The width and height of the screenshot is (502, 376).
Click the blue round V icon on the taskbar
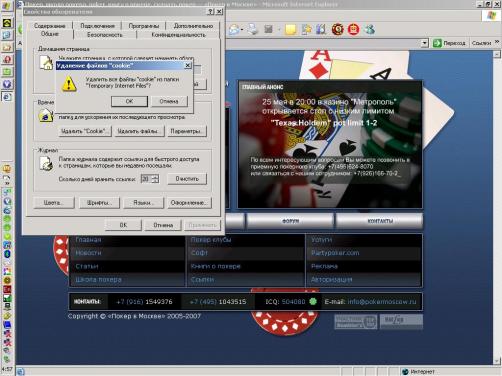pyautogui.click(x=7, y=84)
